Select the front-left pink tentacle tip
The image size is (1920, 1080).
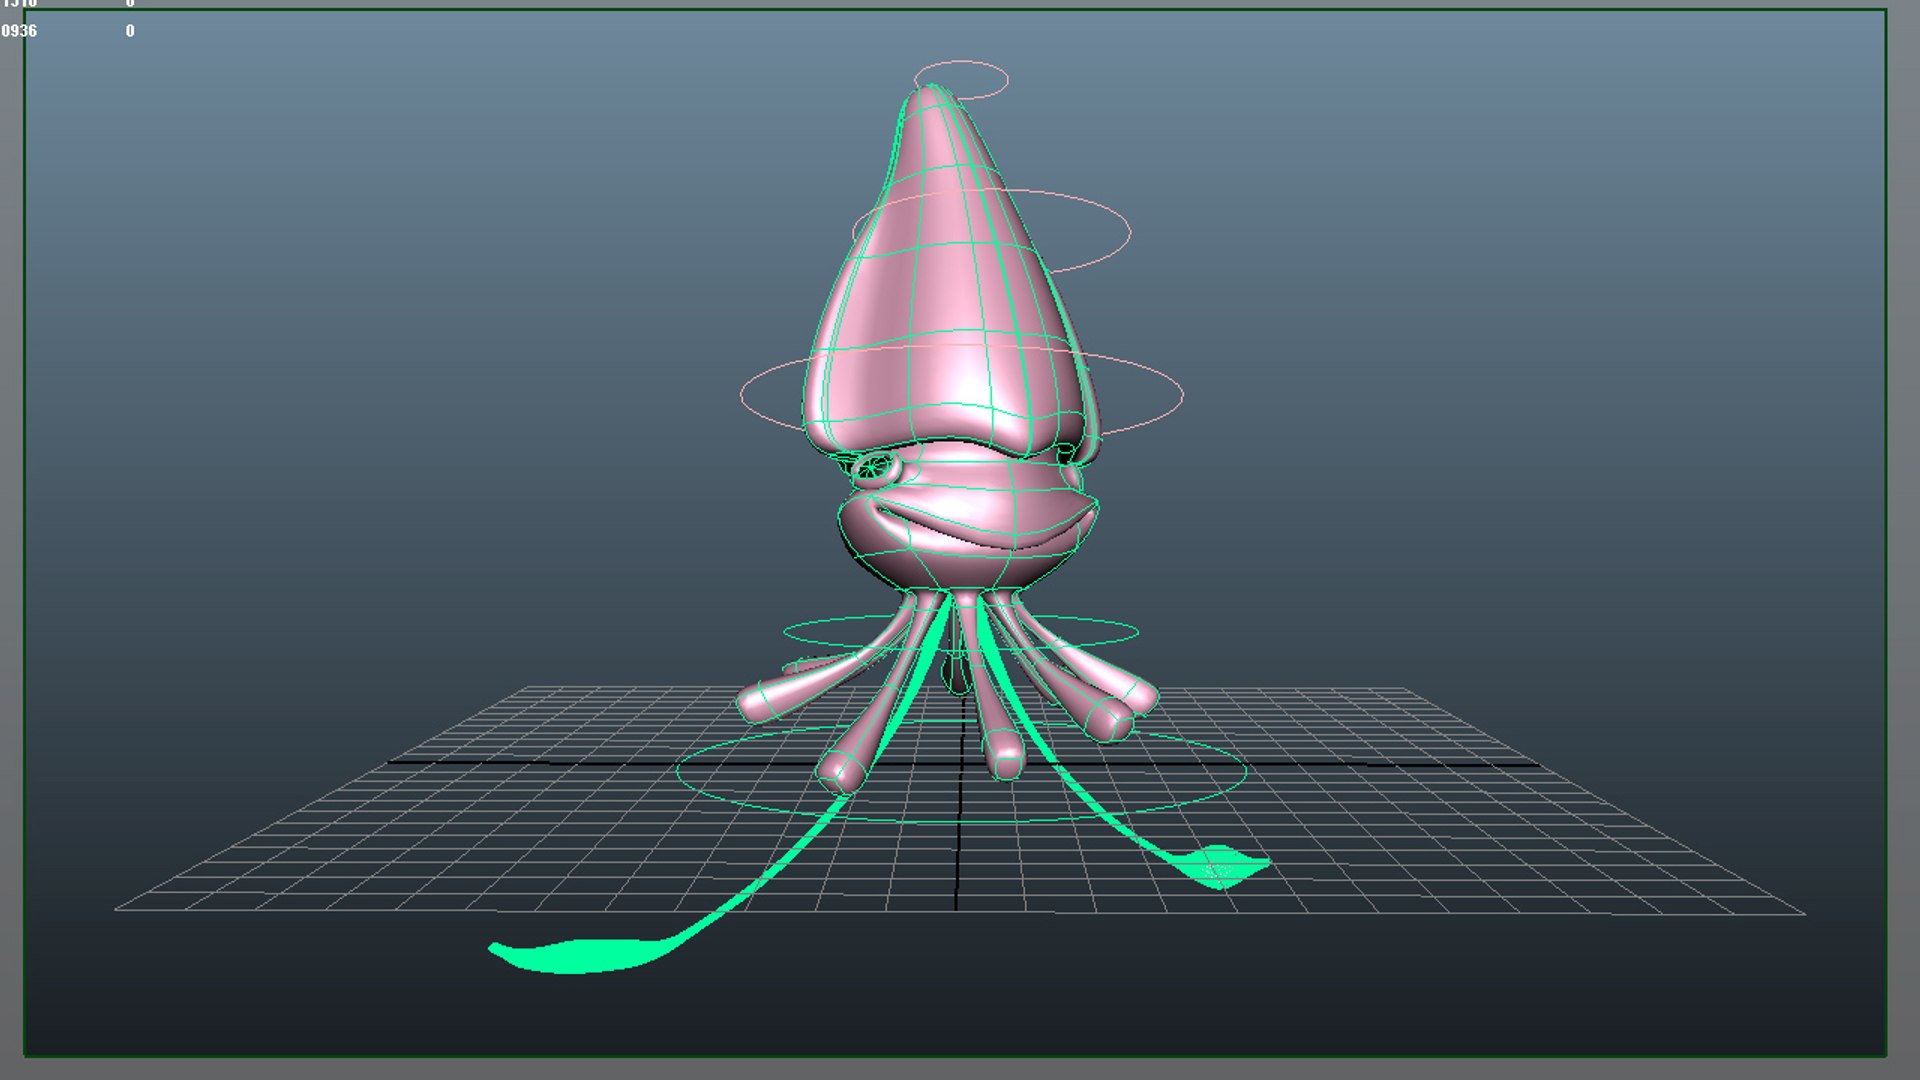(x=838, y=772)
